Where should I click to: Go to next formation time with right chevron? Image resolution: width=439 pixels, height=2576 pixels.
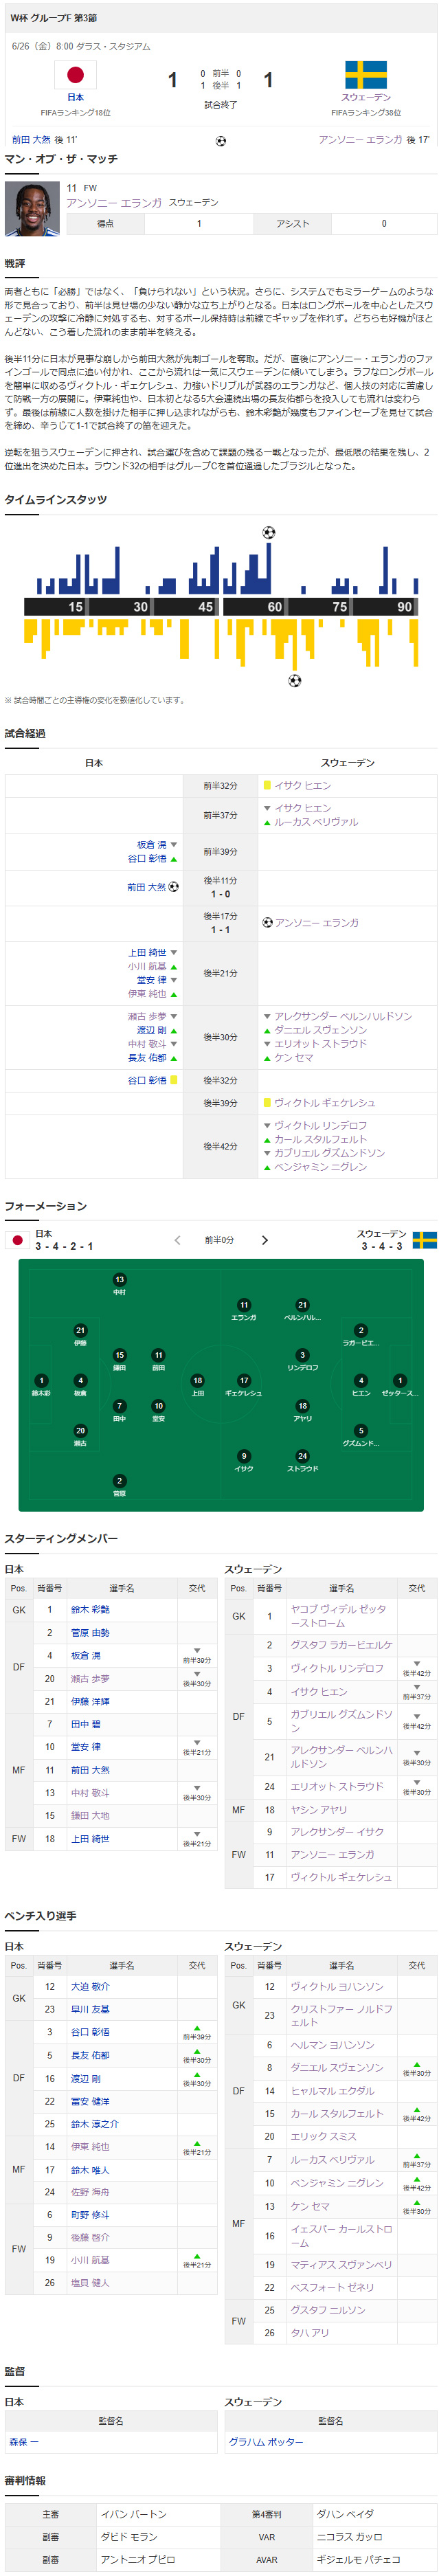[265, 1240]
